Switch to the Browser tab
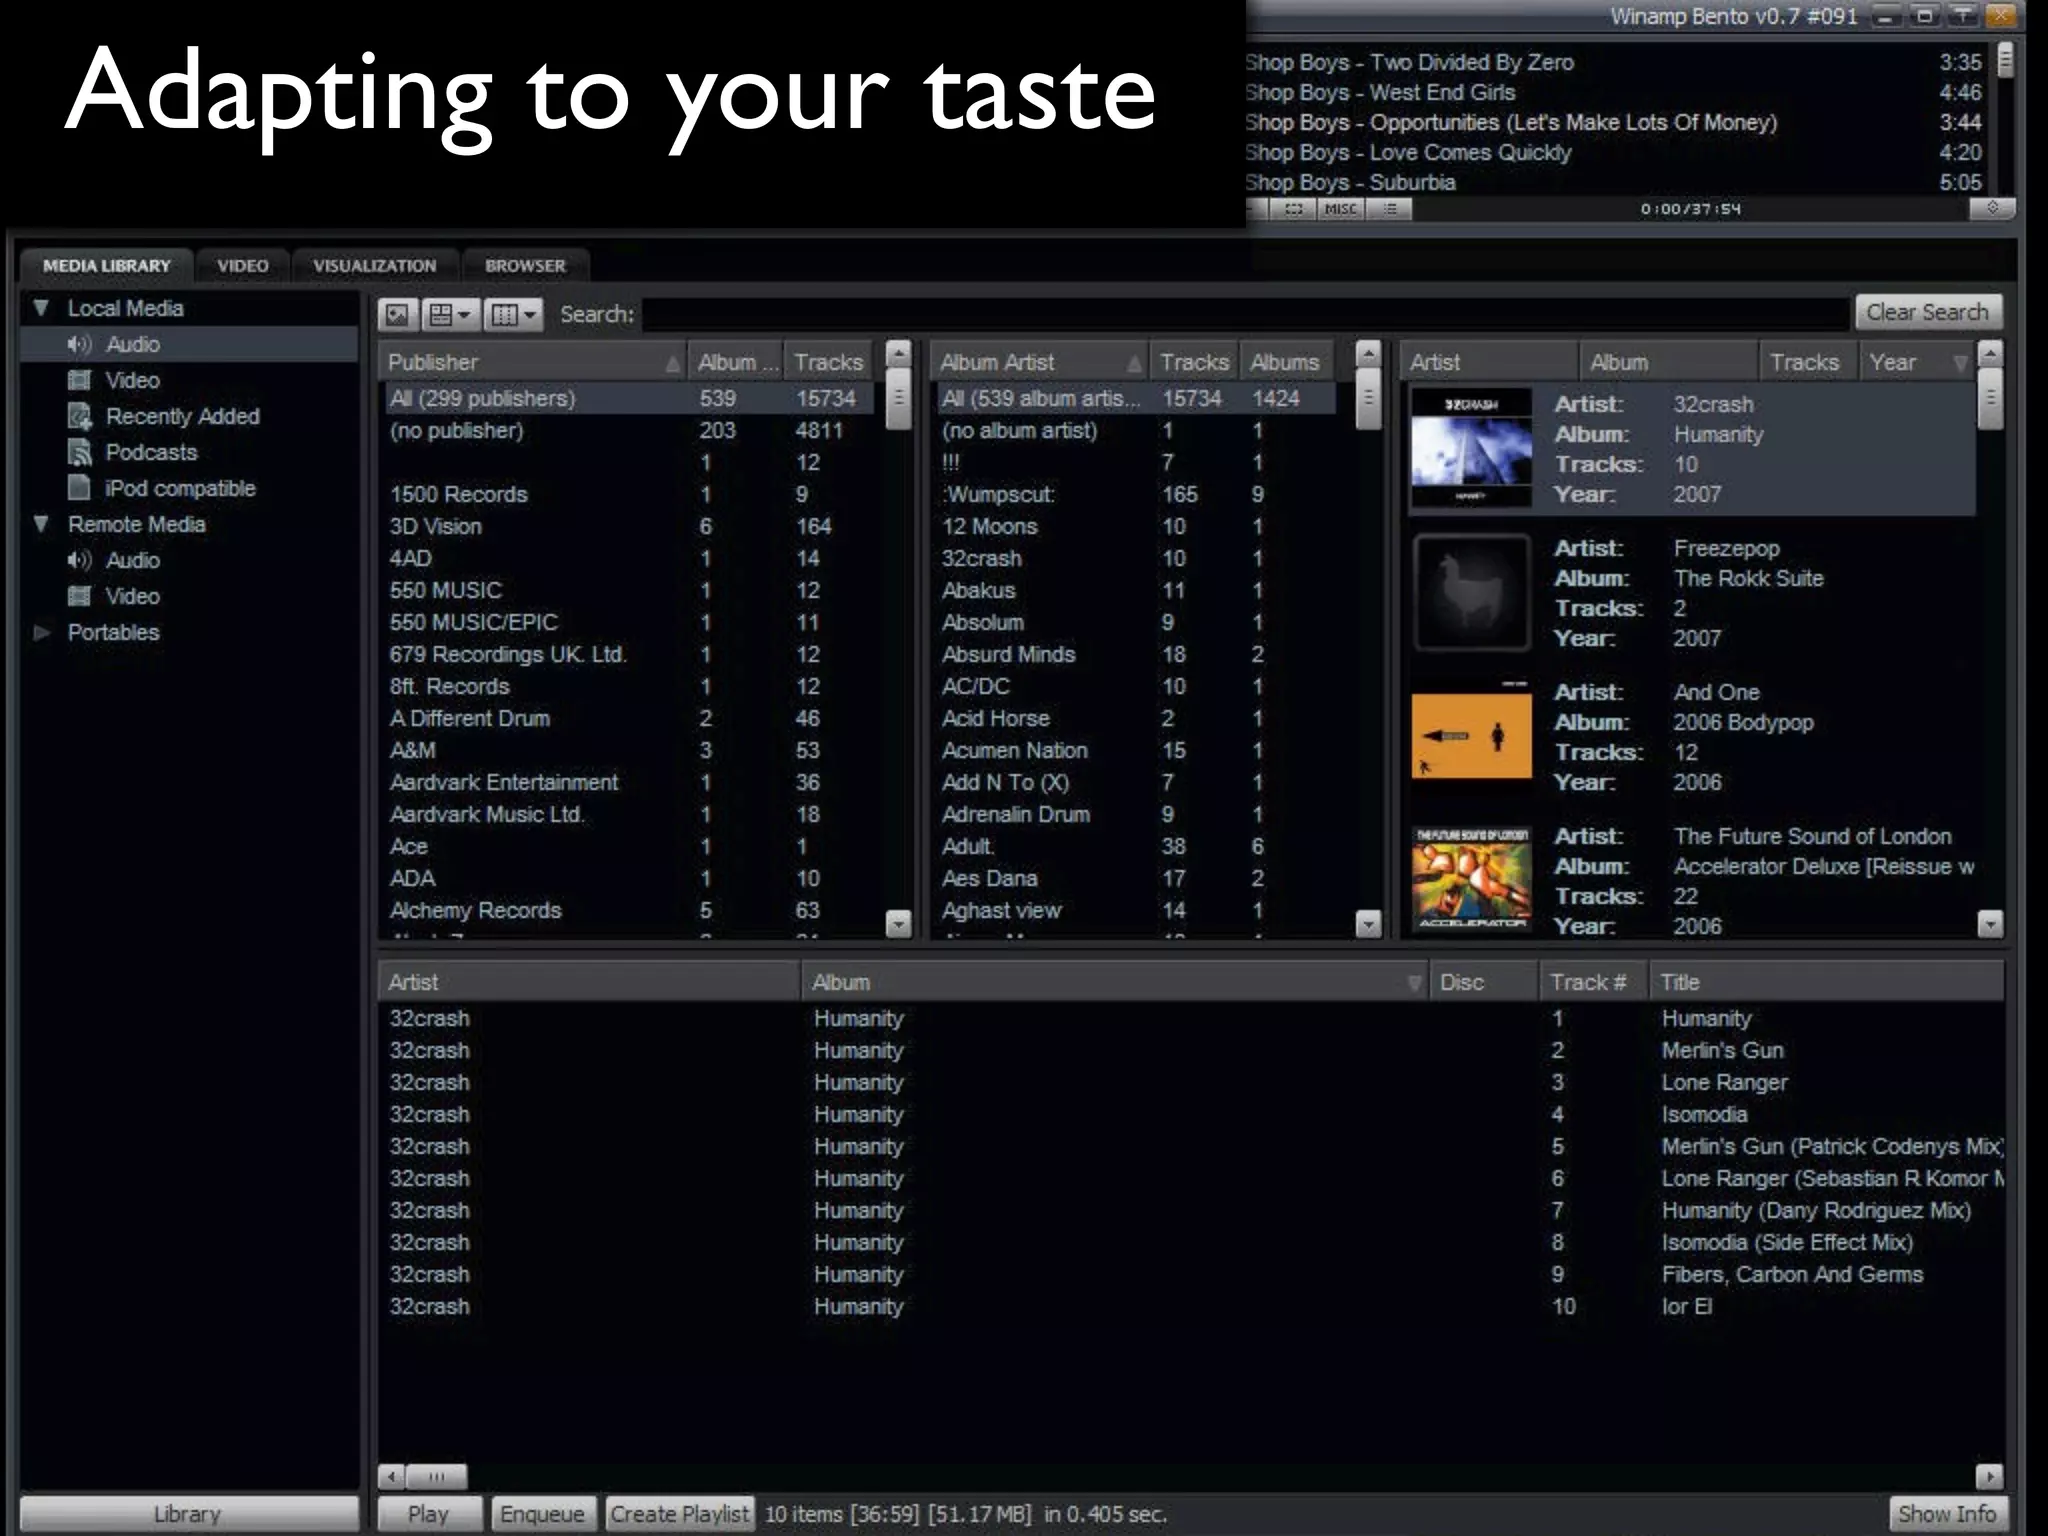 coord(525,266)
